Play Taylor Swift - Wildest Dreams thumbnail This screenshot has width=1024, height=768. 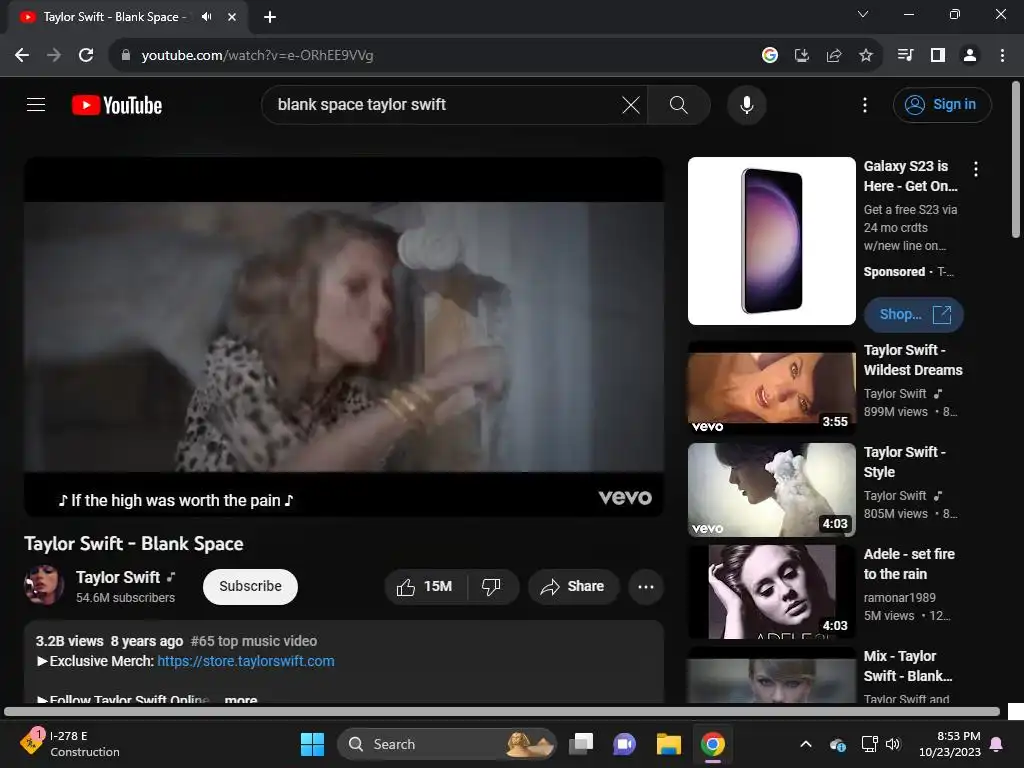pyautogui.click(x=771, y=388)
